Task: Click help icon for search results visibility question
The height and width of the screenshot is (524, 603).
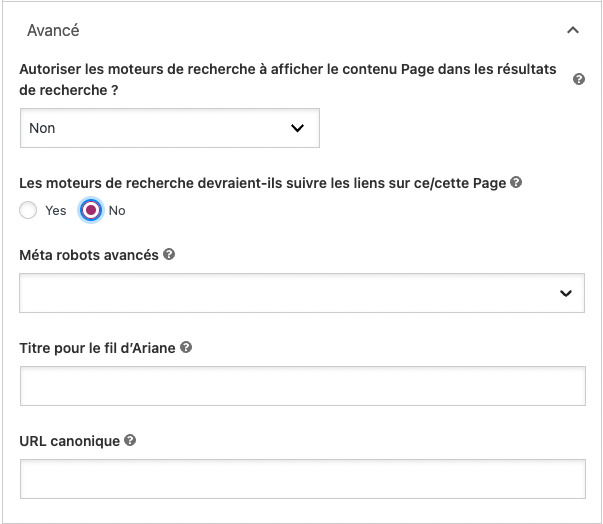Action: [x=579, y=80]
